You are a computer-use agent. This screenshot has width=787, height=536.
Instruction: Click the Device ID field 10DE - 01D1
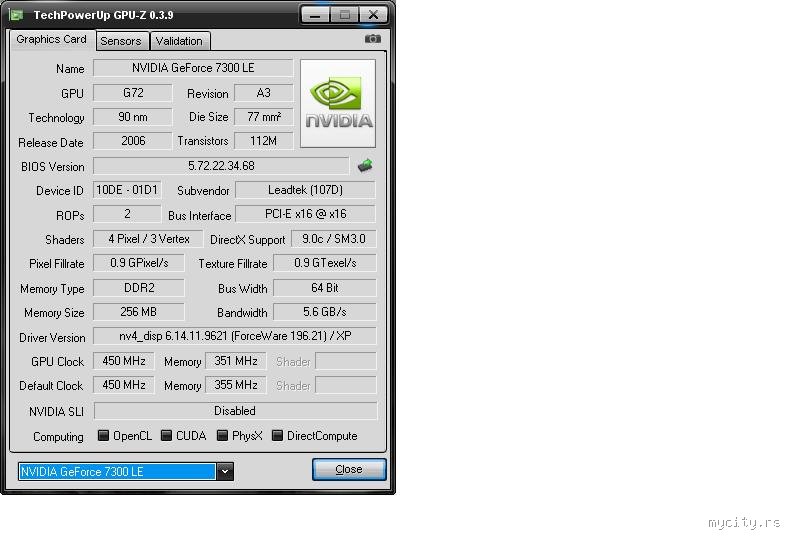pyautogui.click(x=127, y=190)
